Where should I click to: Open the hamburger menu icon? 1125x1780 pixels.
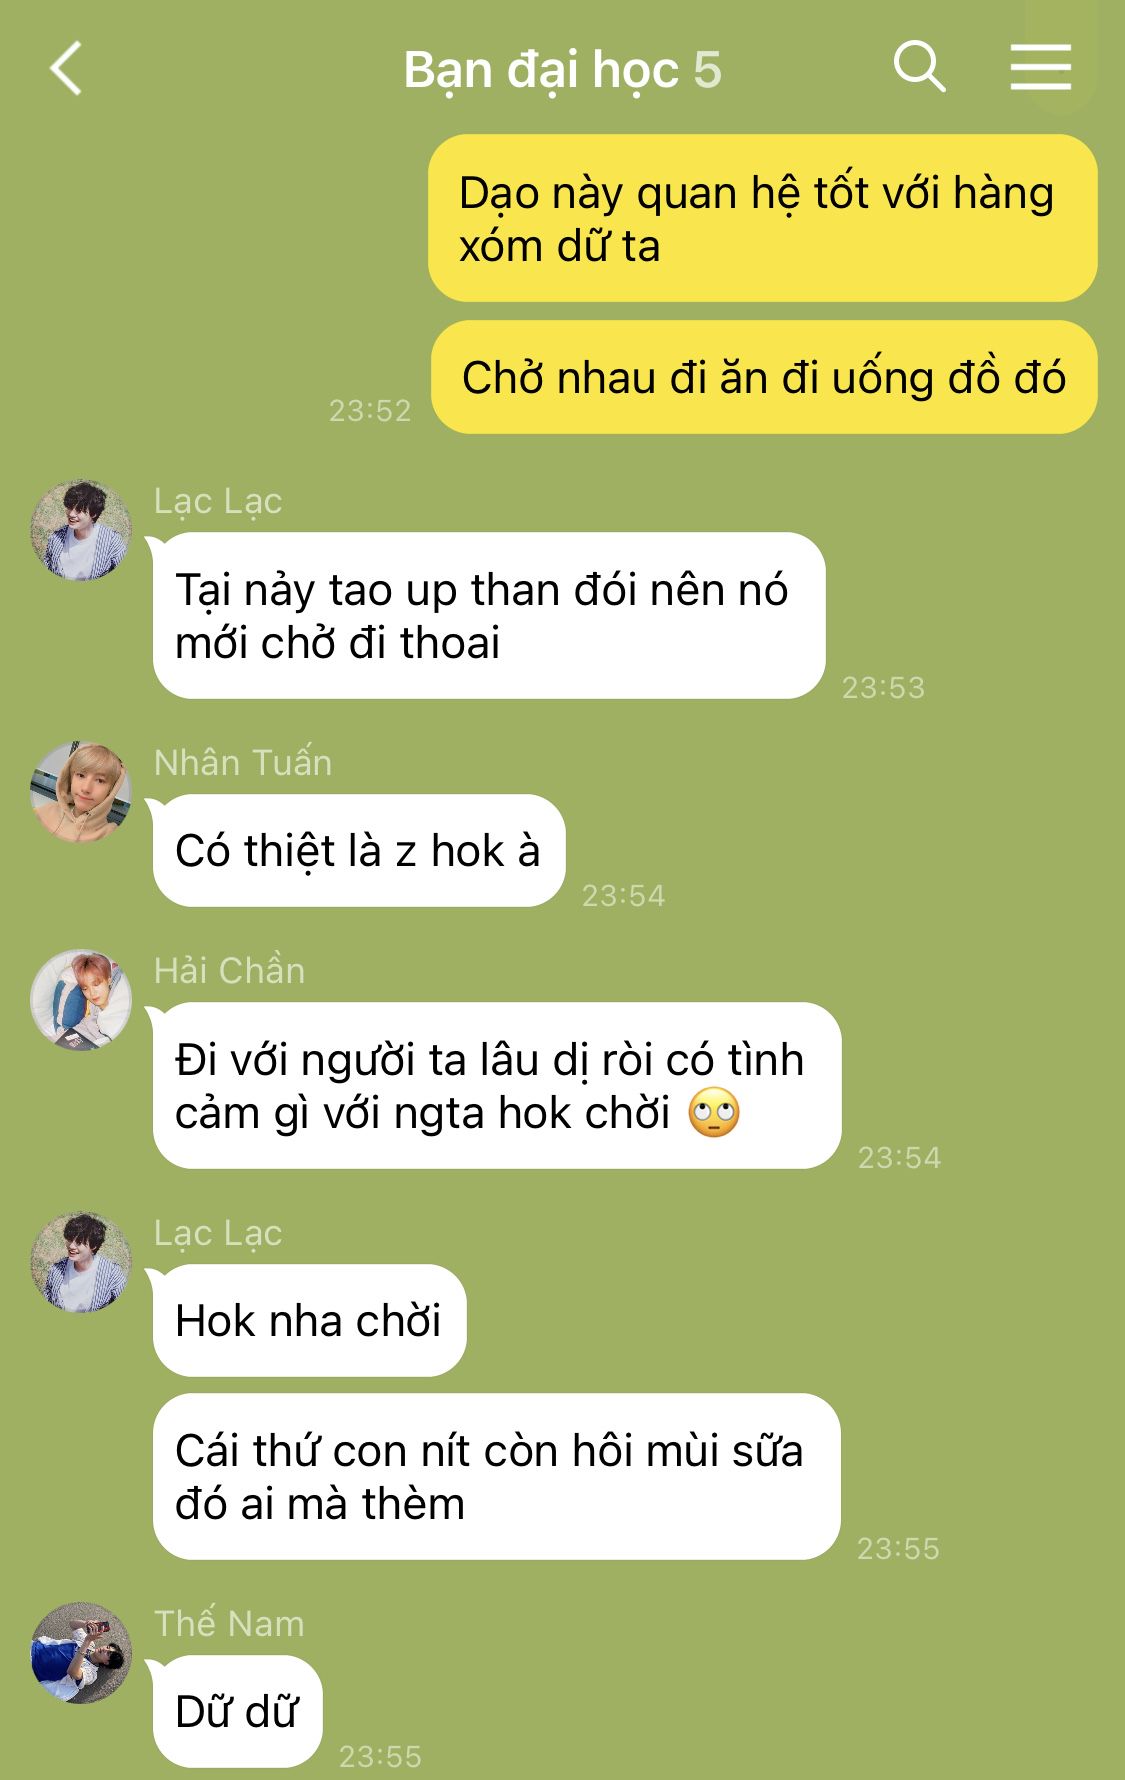pyautogui.click(x=1040, y=67)
